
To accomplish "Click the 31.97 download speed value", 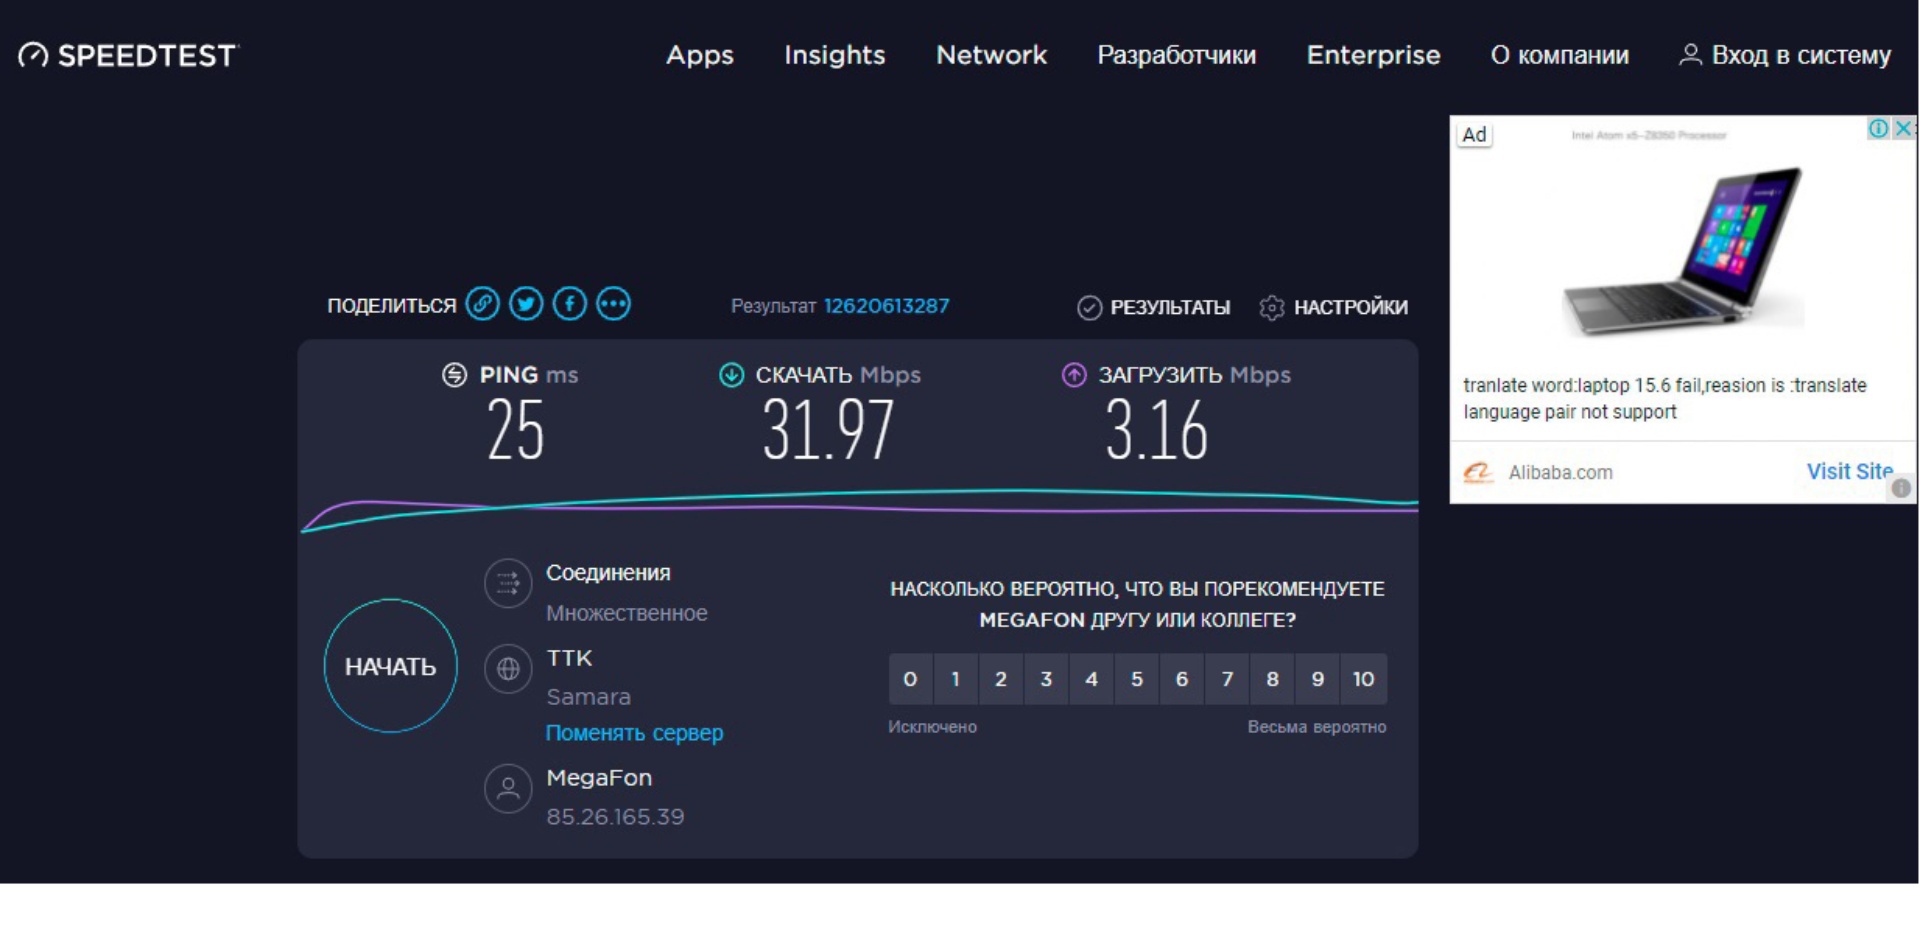I will coord(829,430).
